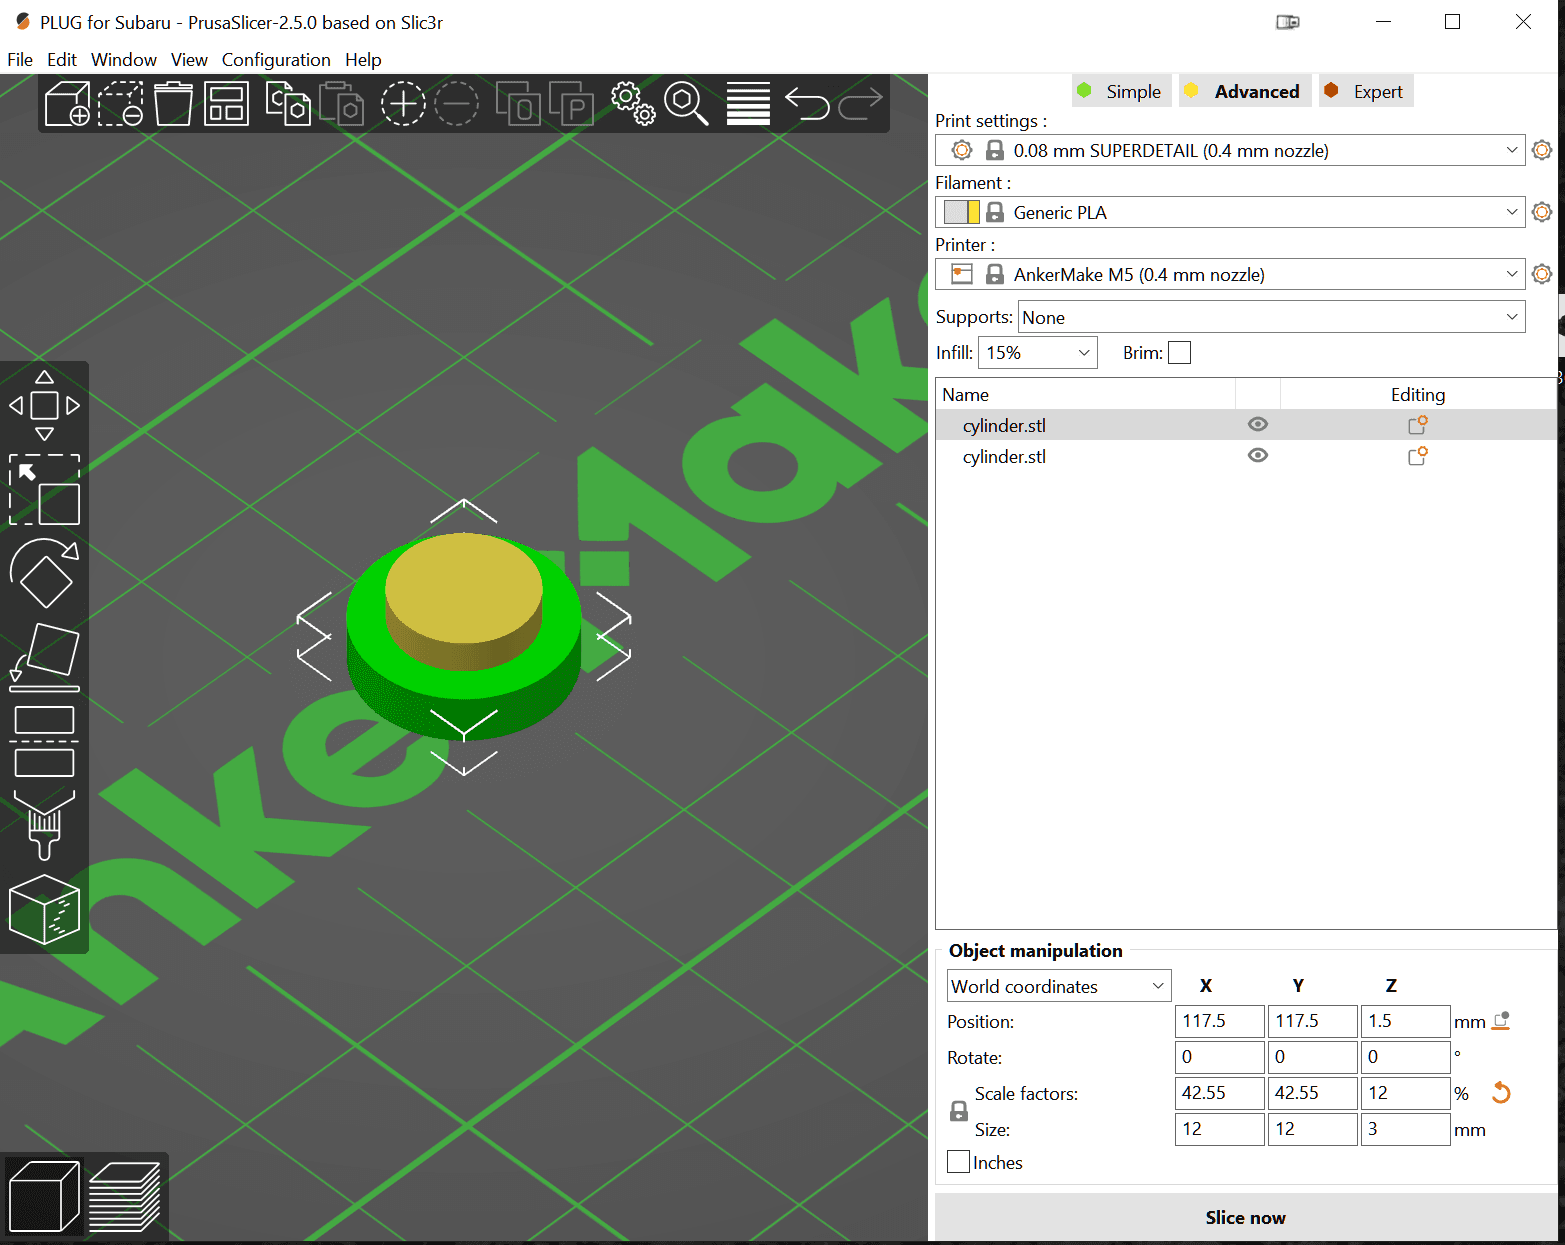1565x1245 pixels.
Task: Open the View menu
Action: (x=189, y=60)
